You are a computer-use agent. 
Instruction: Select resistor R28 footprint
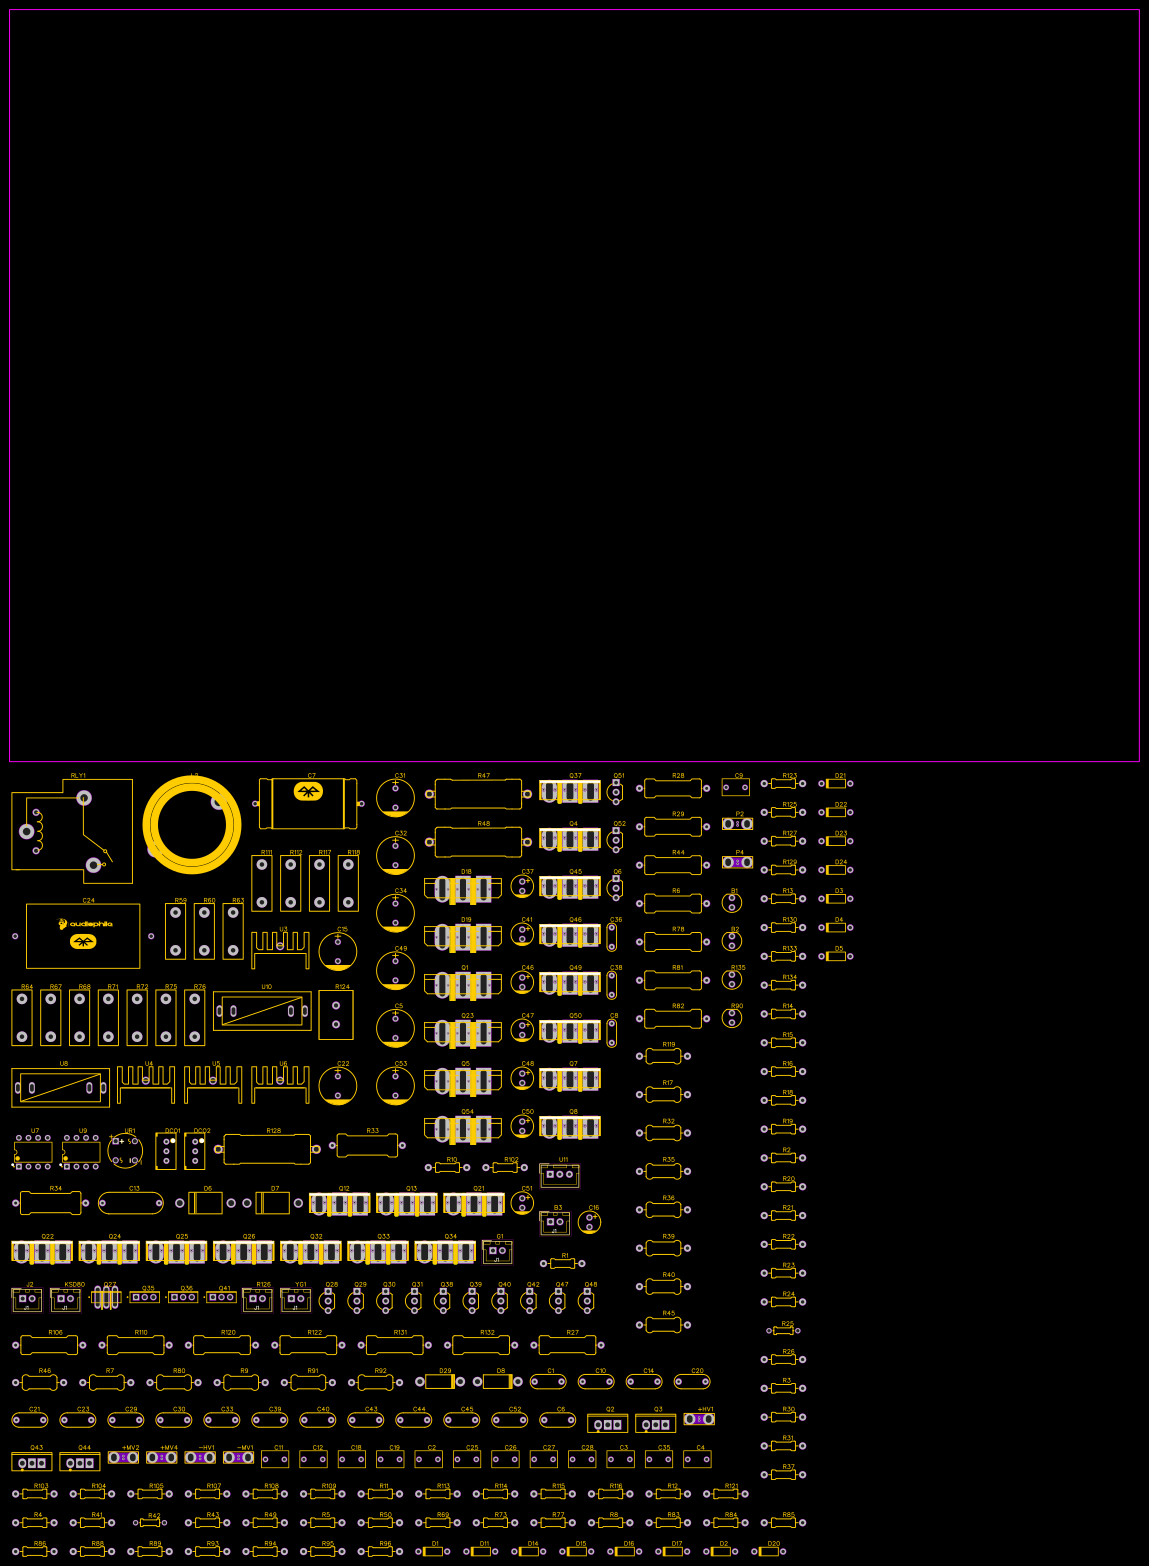tap(674, 788)
